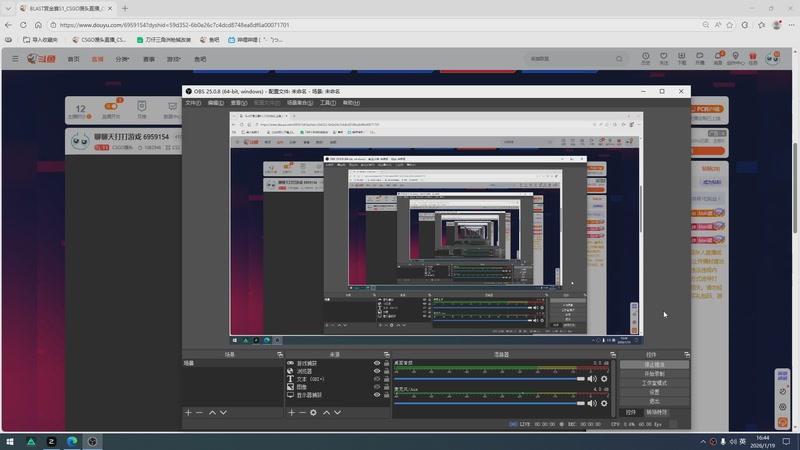Viewport: 800px width, 450px height.
Task: Move scene down with arrow icon
Action: (x=223, y=412)
